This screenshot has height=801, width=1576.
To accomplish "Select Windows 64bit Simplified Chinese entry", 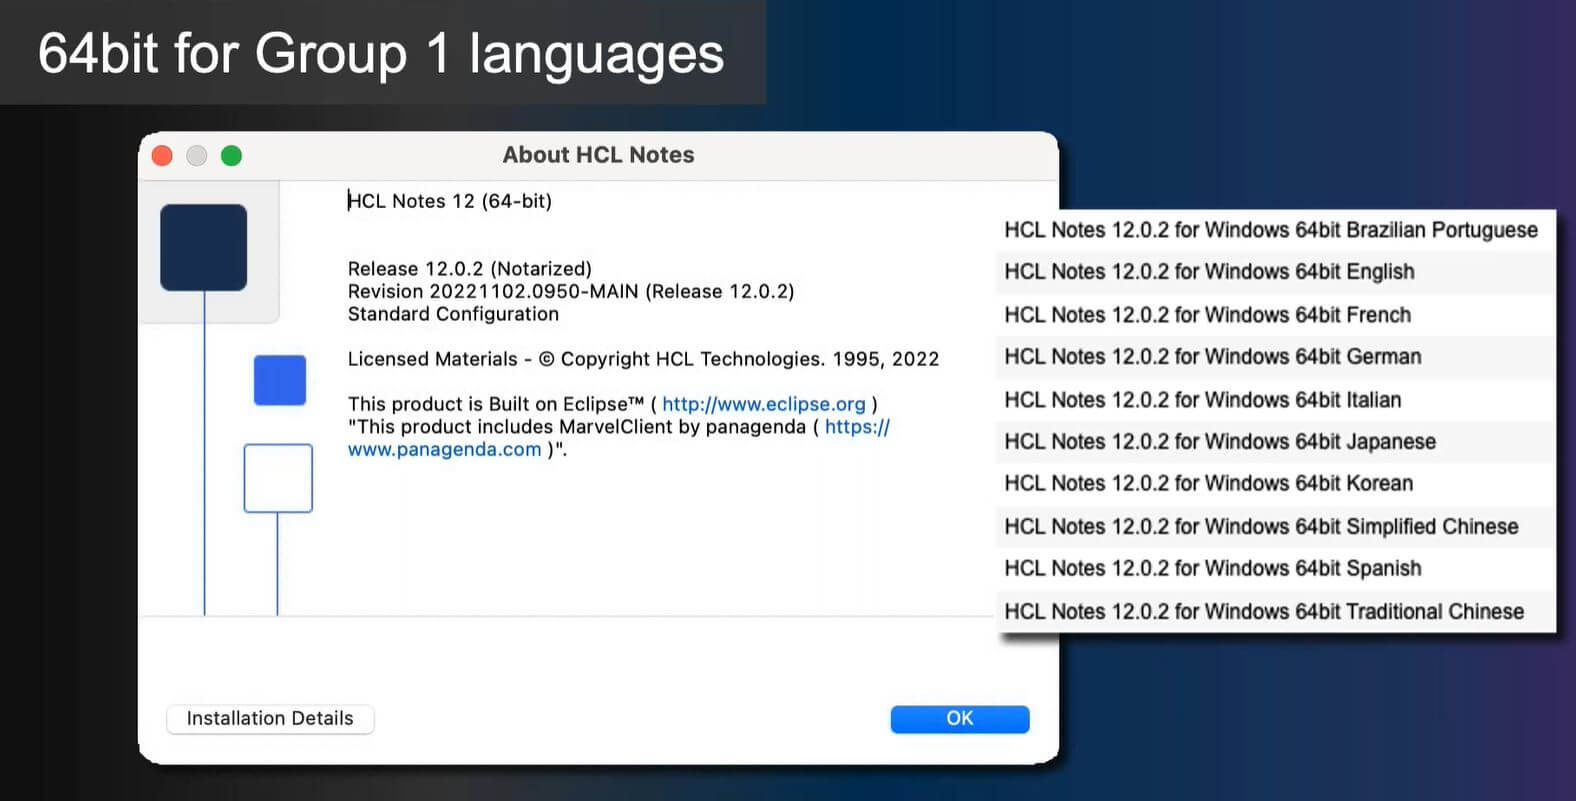I will point(1275,527).
